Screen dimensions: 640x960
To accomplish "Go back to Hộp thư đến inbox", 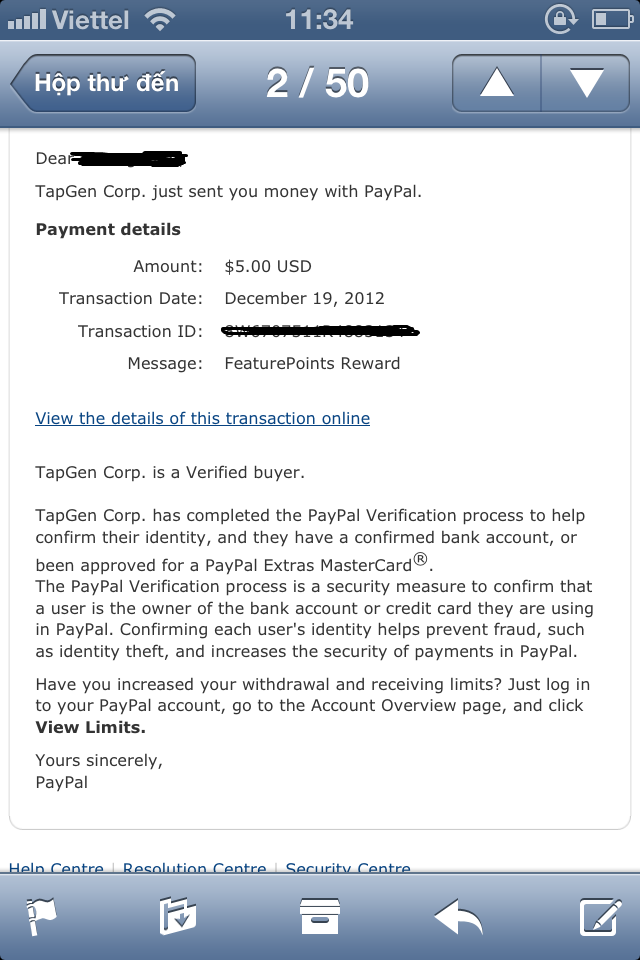I will pos(104,83).
